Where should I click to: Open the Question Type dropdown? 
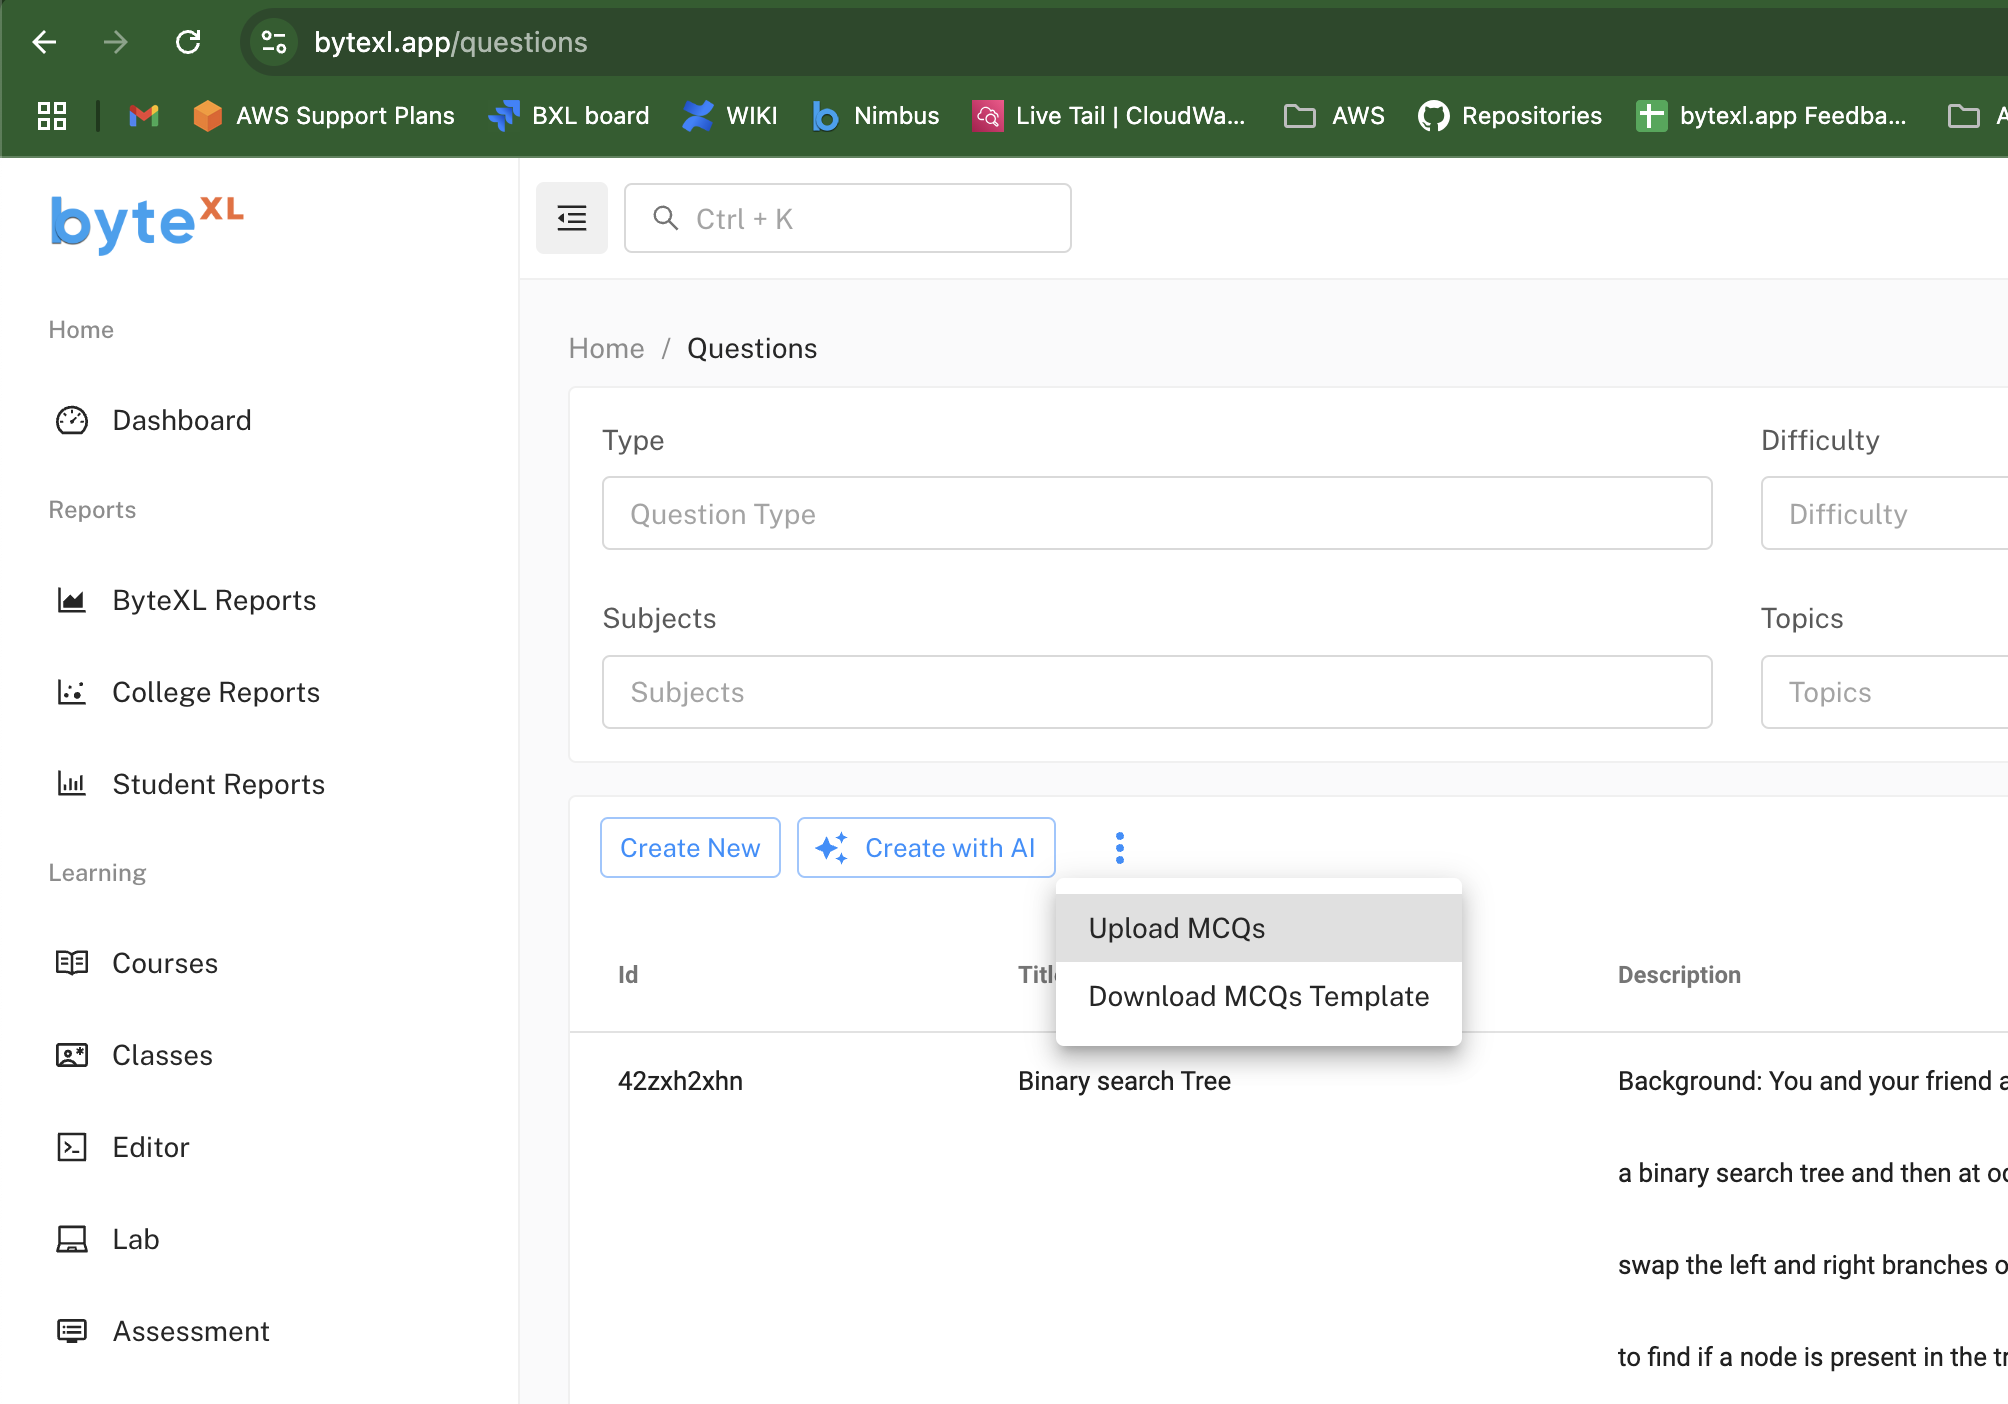click(1156, 514)
